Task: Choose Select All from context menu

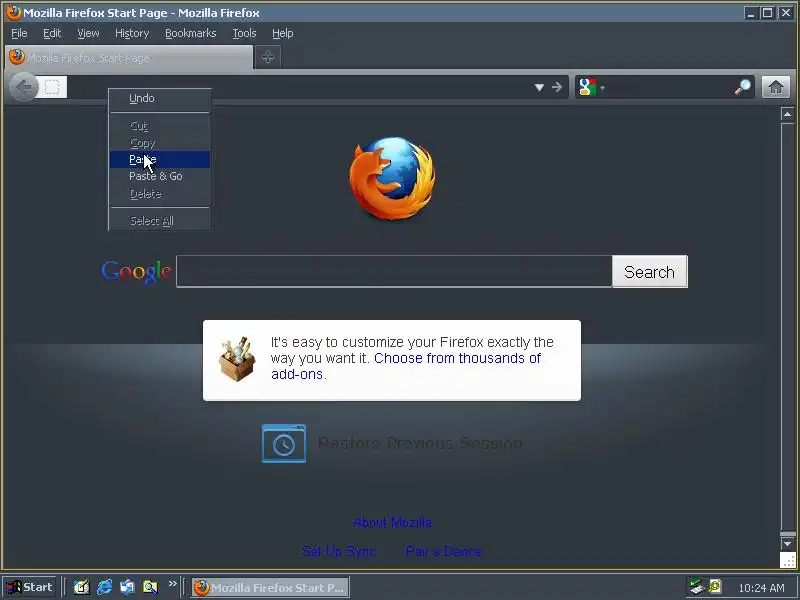Action: (160, 221)
